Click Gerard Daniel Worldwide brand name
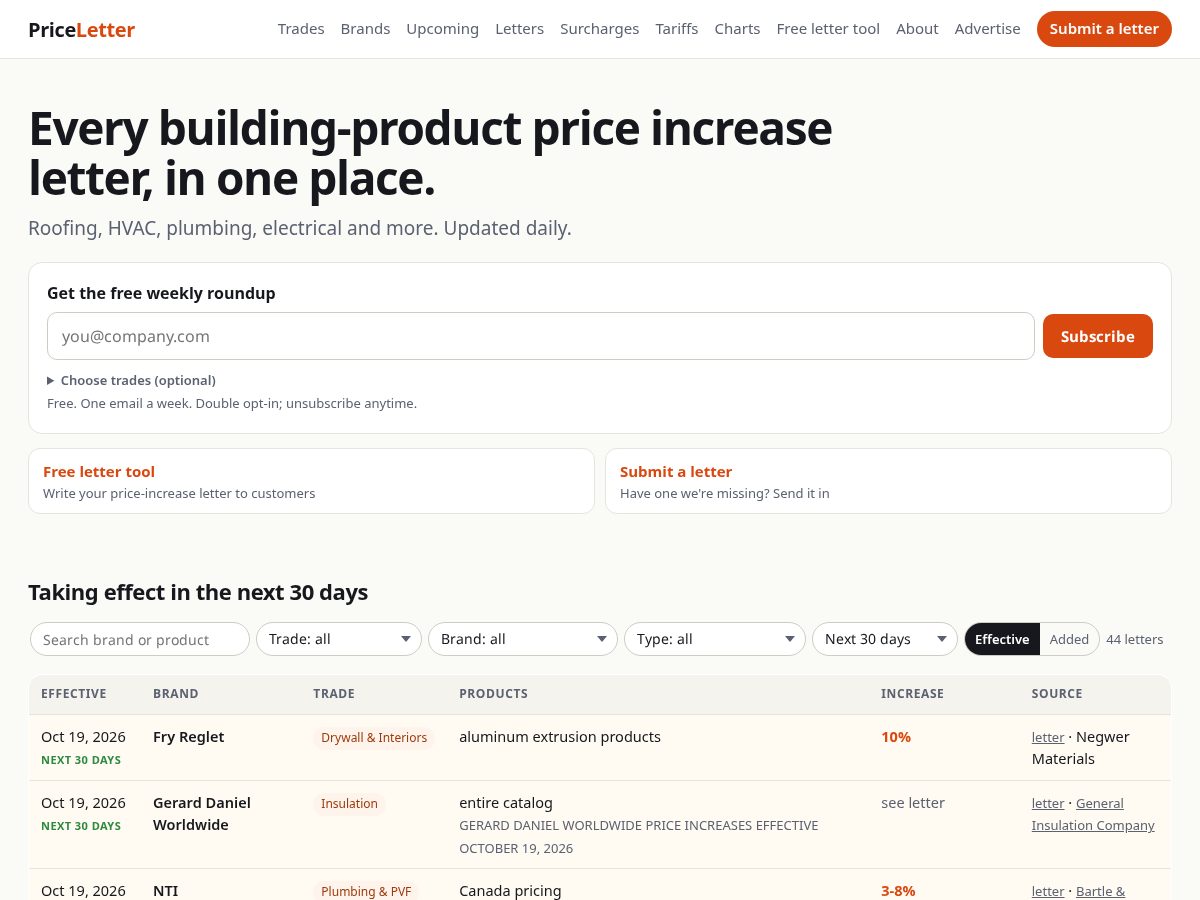1200x900 pixels. click(202, 814)
